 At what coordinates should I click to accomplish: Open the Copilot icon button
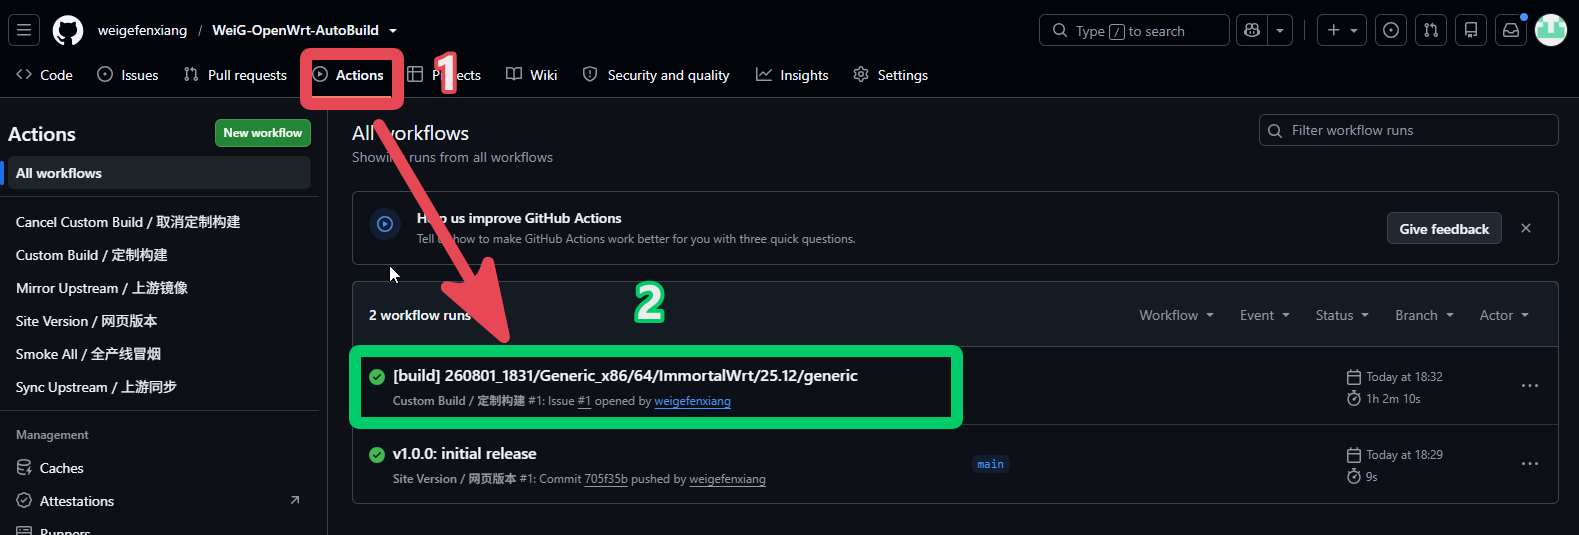click(x=1252, y=30)
